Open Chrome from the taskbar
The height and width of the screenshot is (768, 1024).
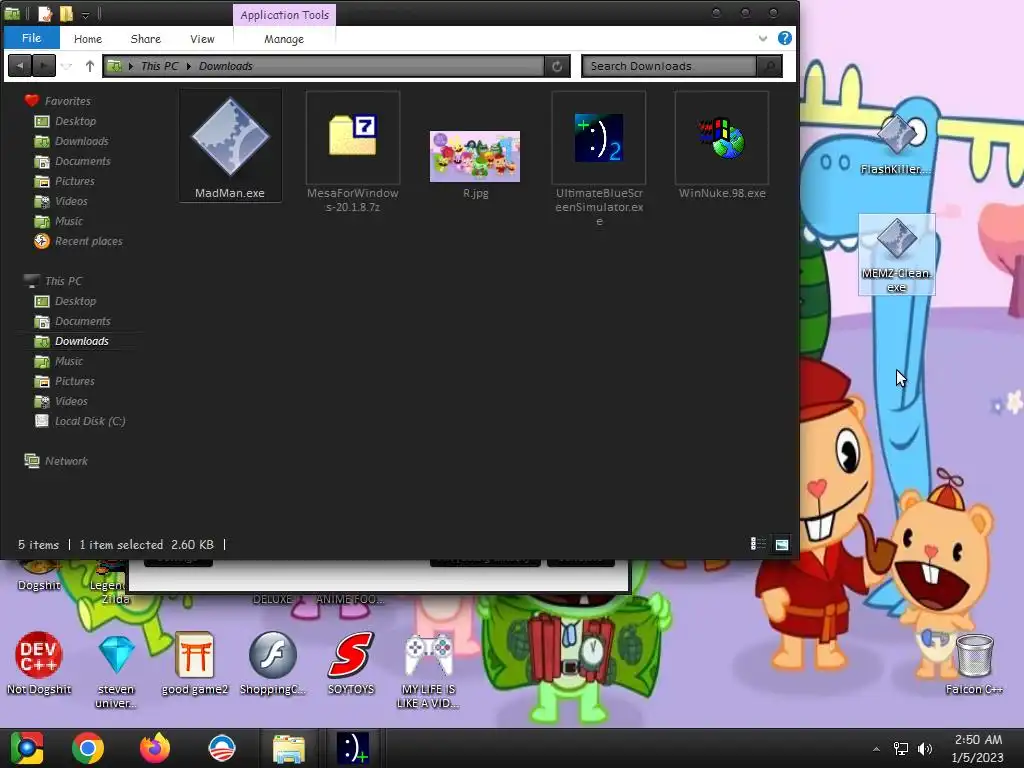88,748
